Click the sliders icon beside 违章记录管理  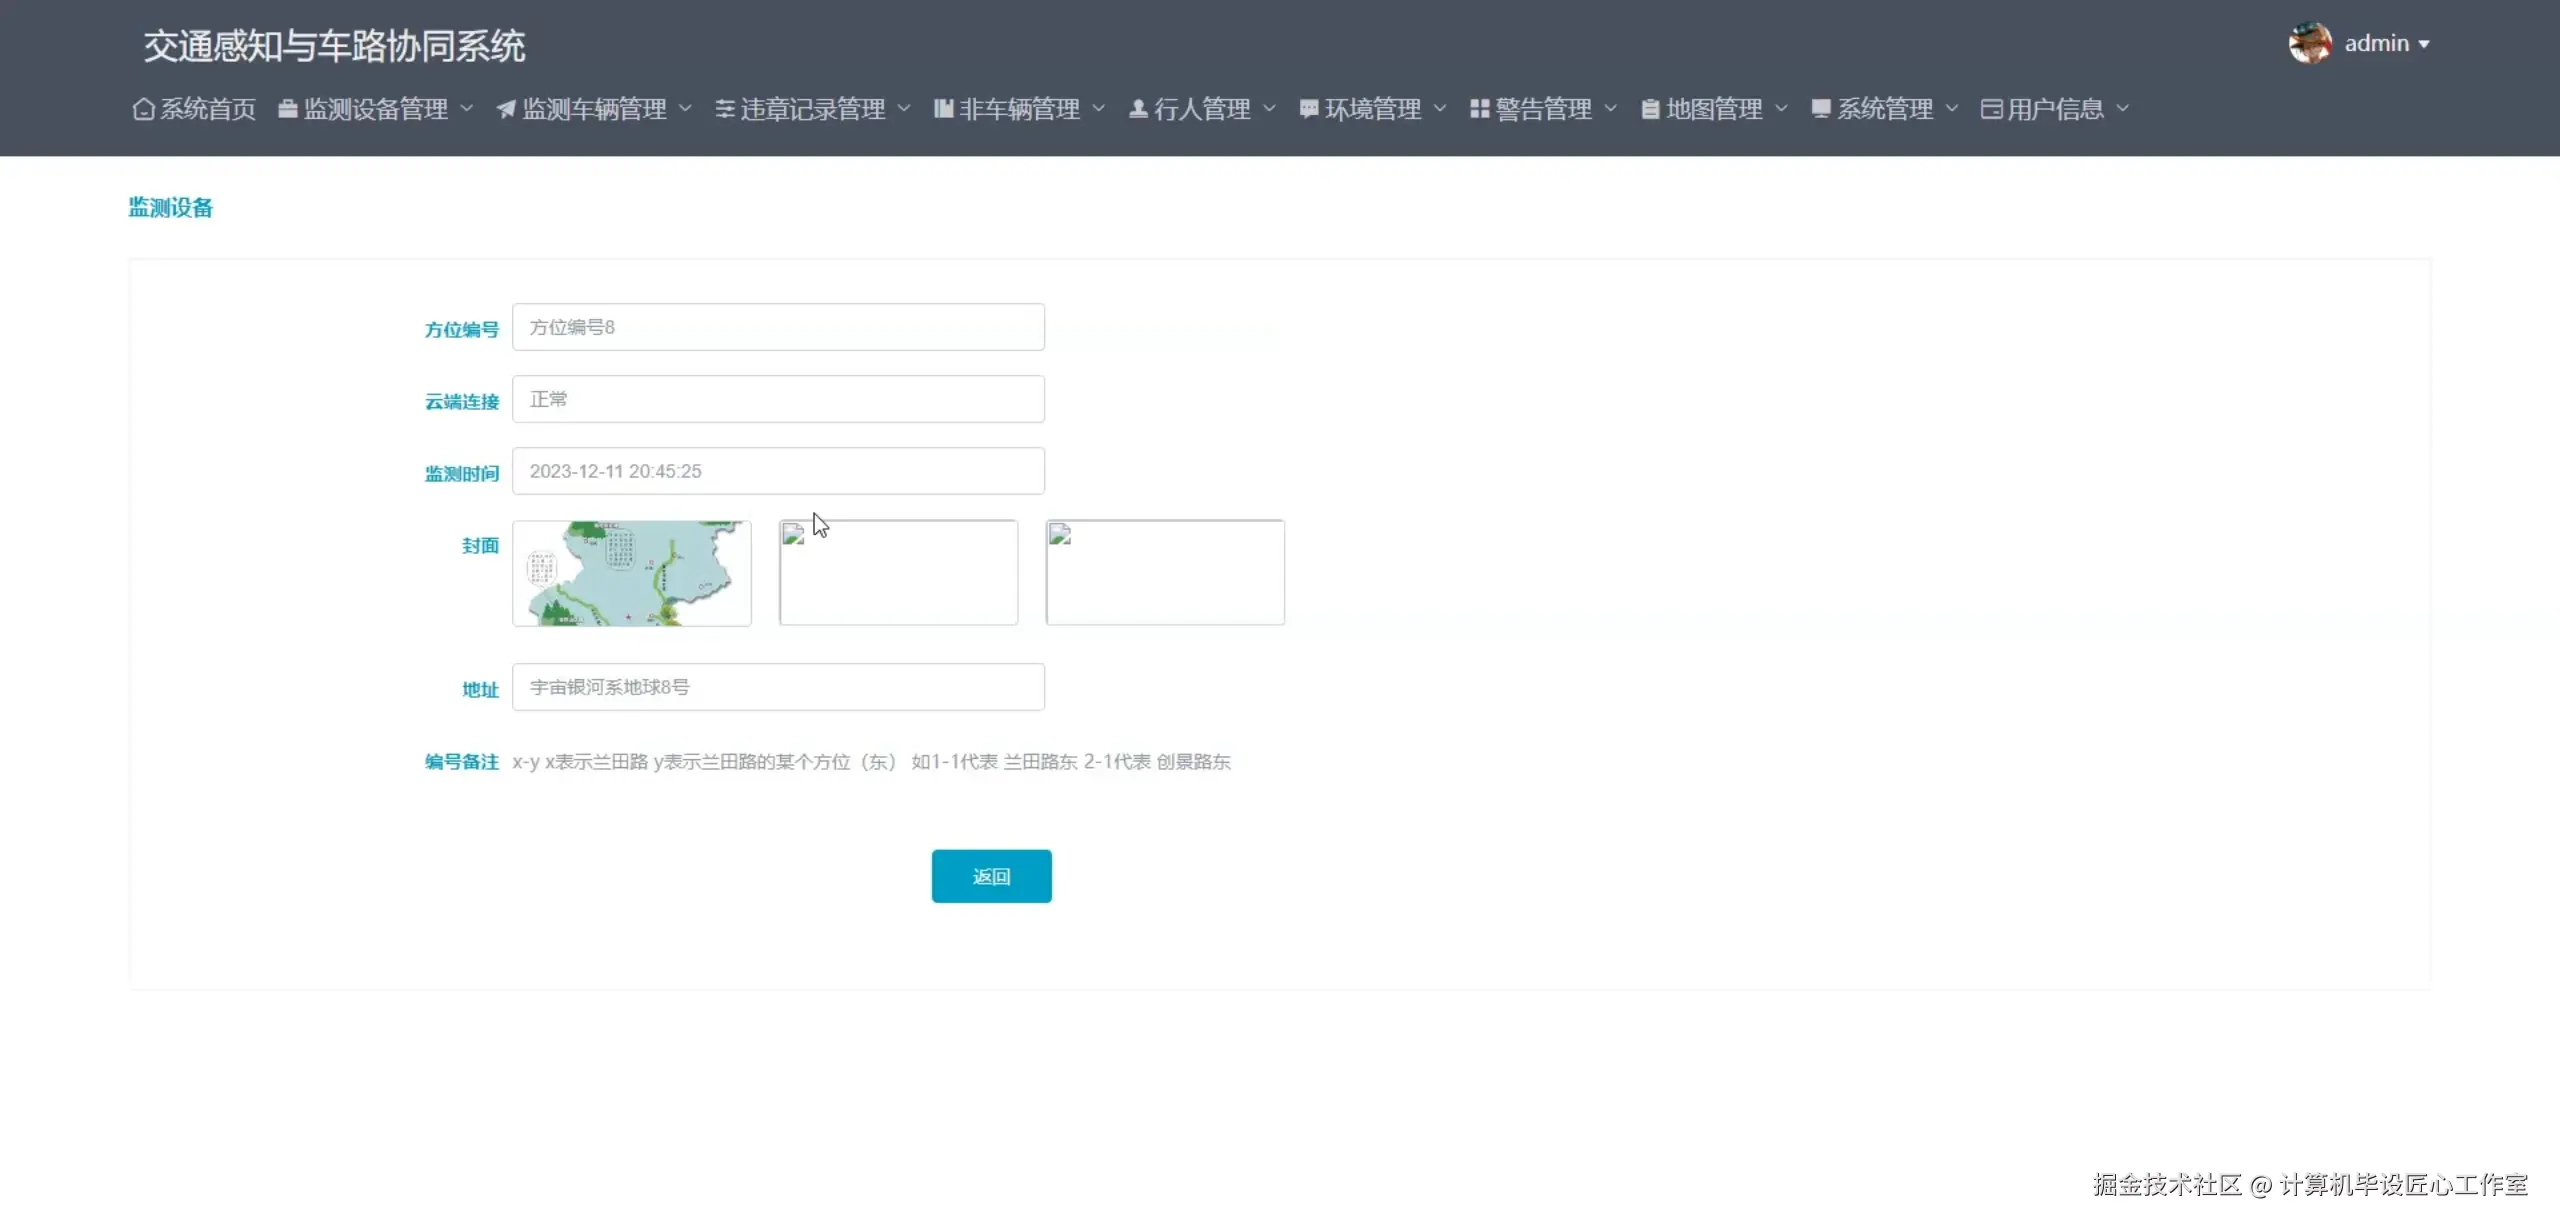pos(724,109)
